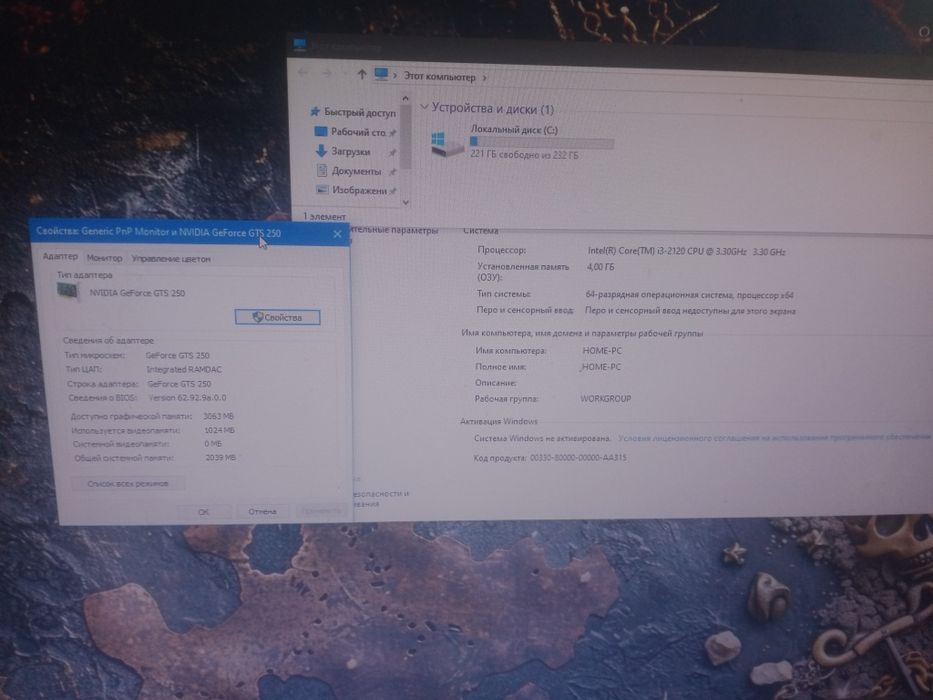Viewport: 933px width, 700px height.
Task: Open Рабочий стол in the sidebar
Action: [358, 132]
